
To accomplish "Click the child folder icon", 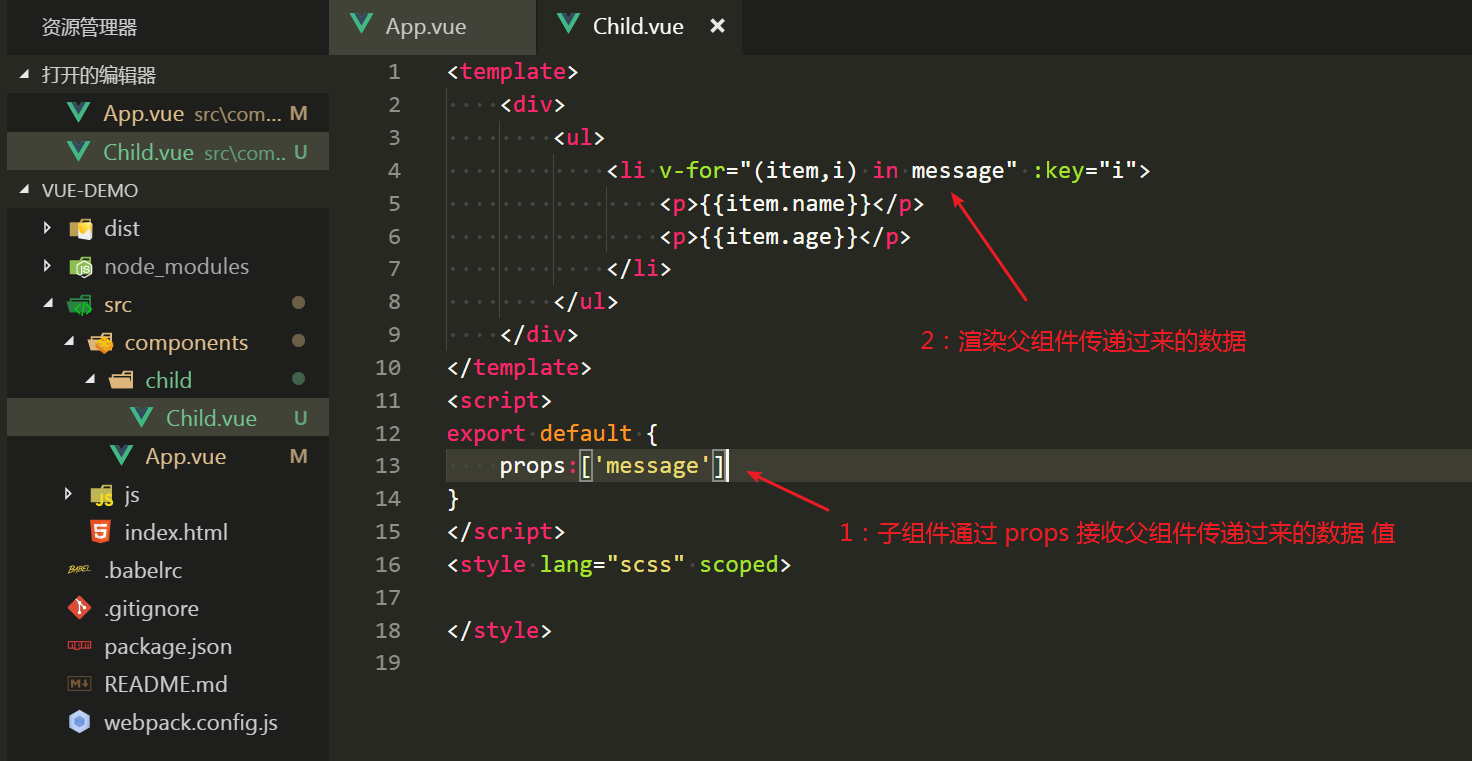I will pyautogui.click(x=121, y=380).
